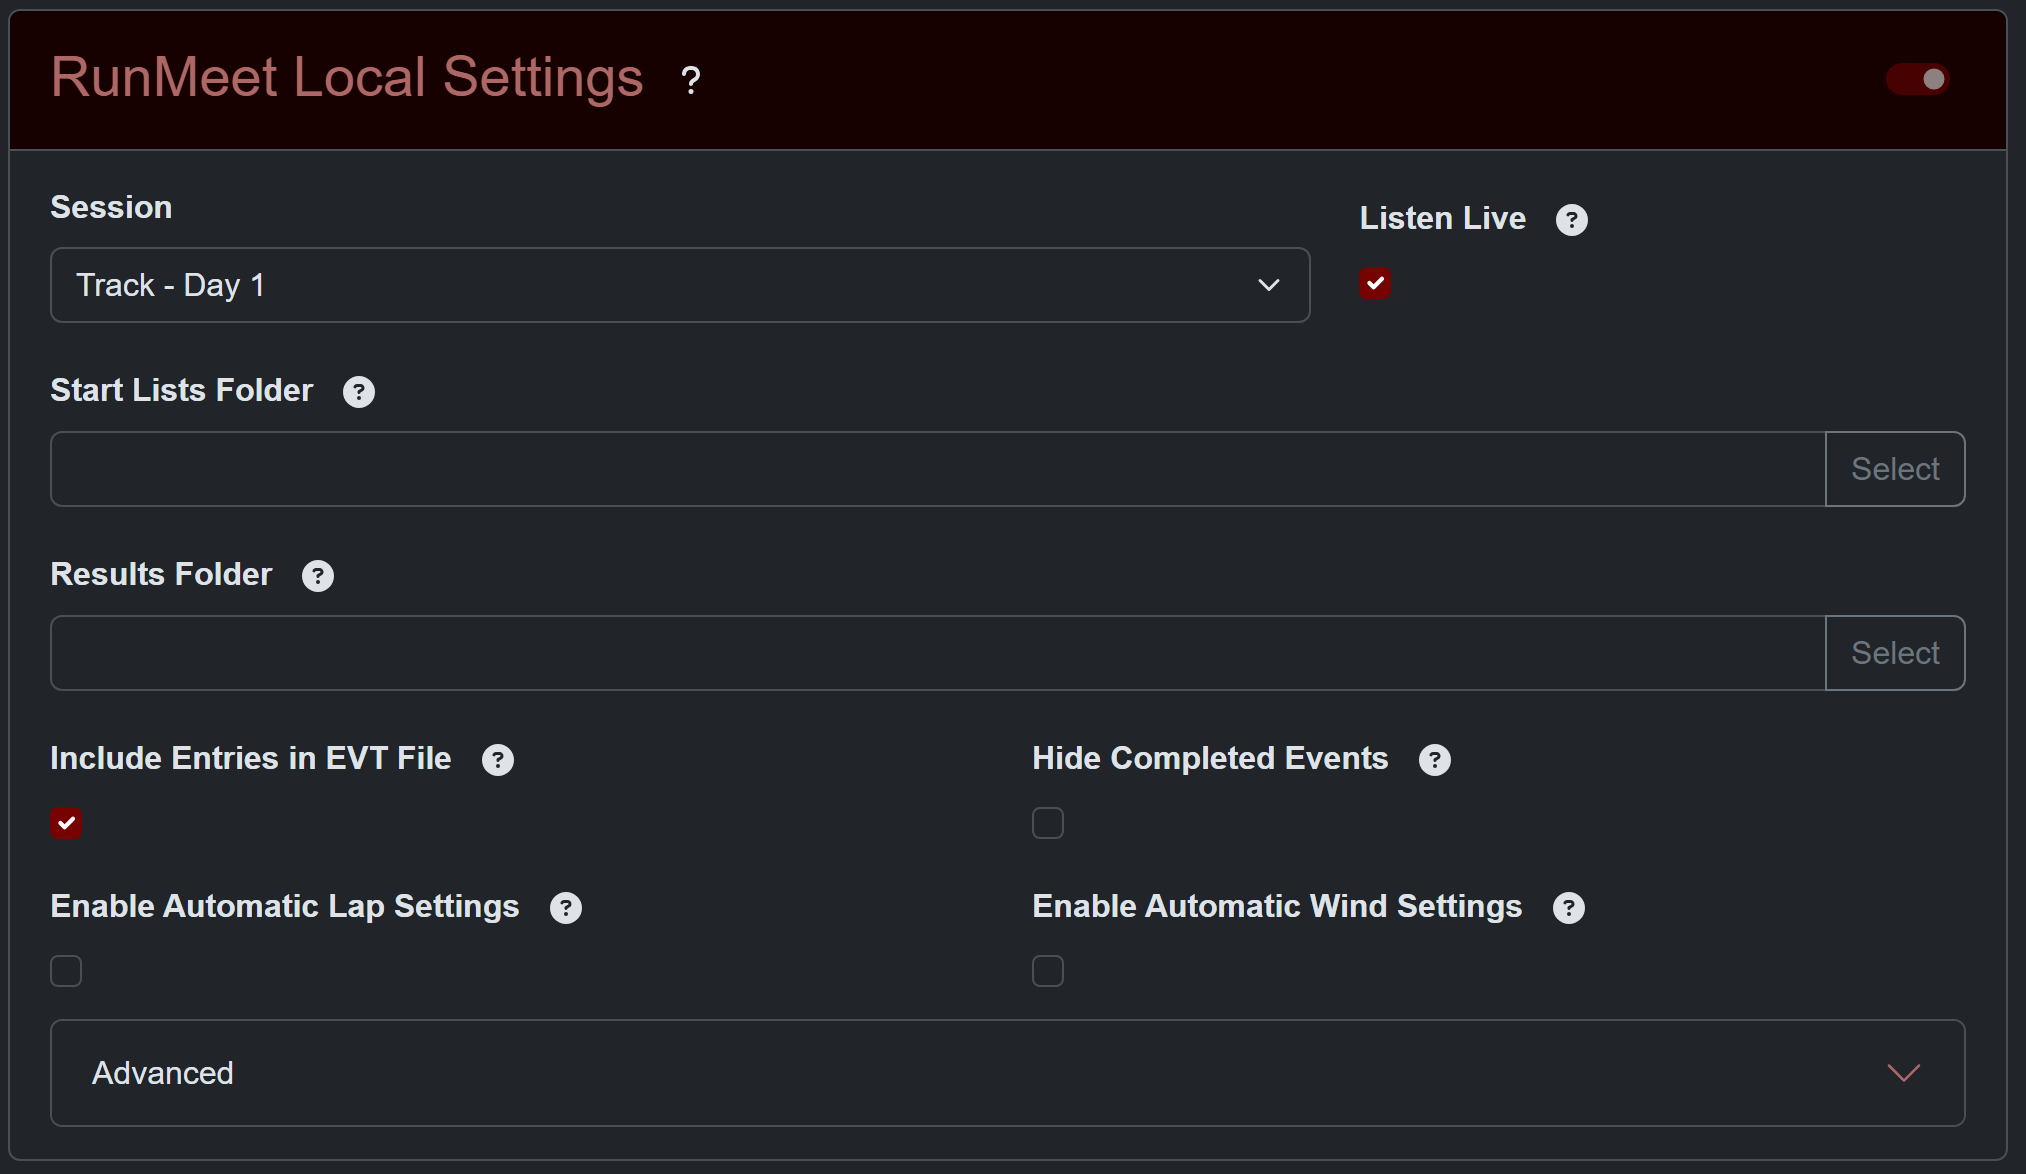
Task: Click Enable Automatic Wind Settings help icon
Action: point(1568,908)
